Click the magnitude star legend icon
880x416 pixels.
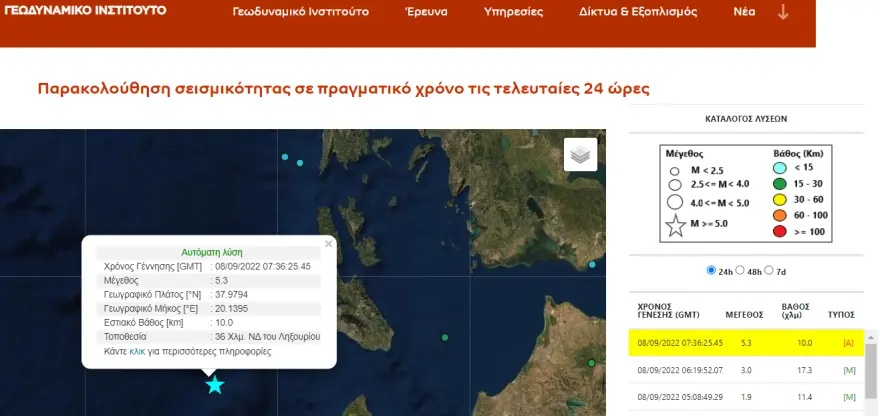point(676,227)
